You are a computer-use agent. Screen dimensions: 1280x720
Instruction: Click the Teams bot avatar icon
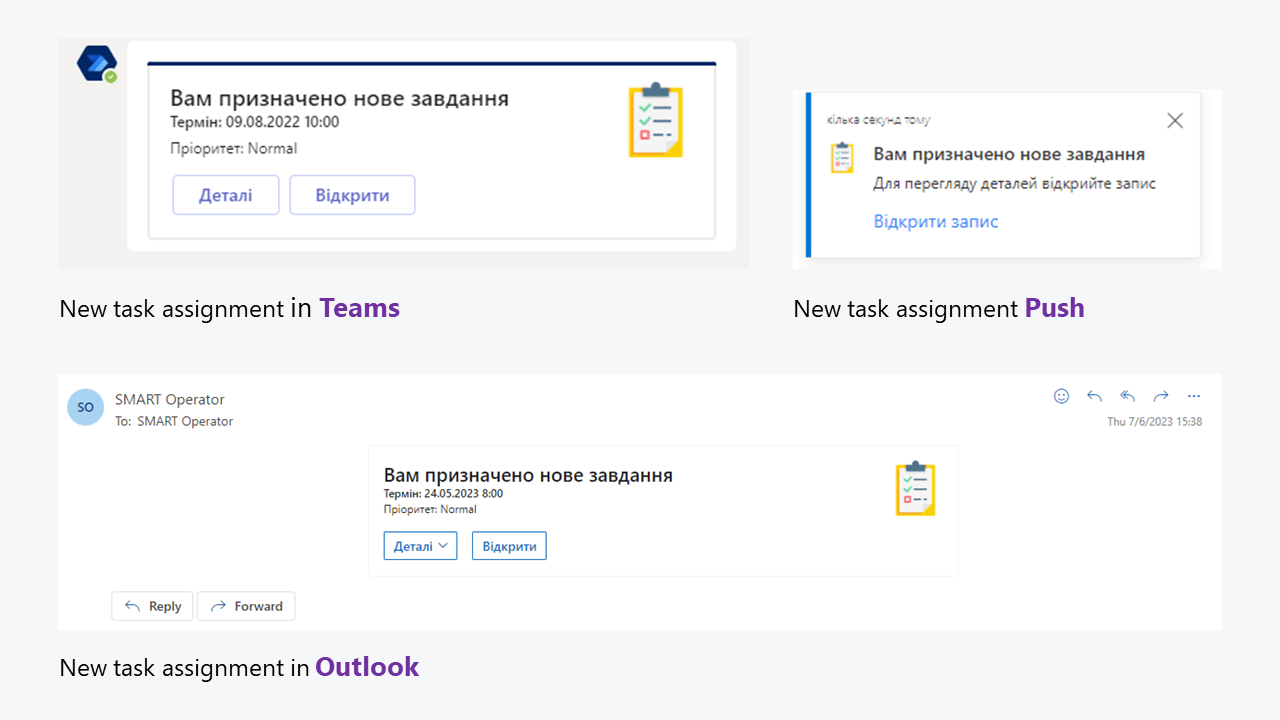click(97, 64)
